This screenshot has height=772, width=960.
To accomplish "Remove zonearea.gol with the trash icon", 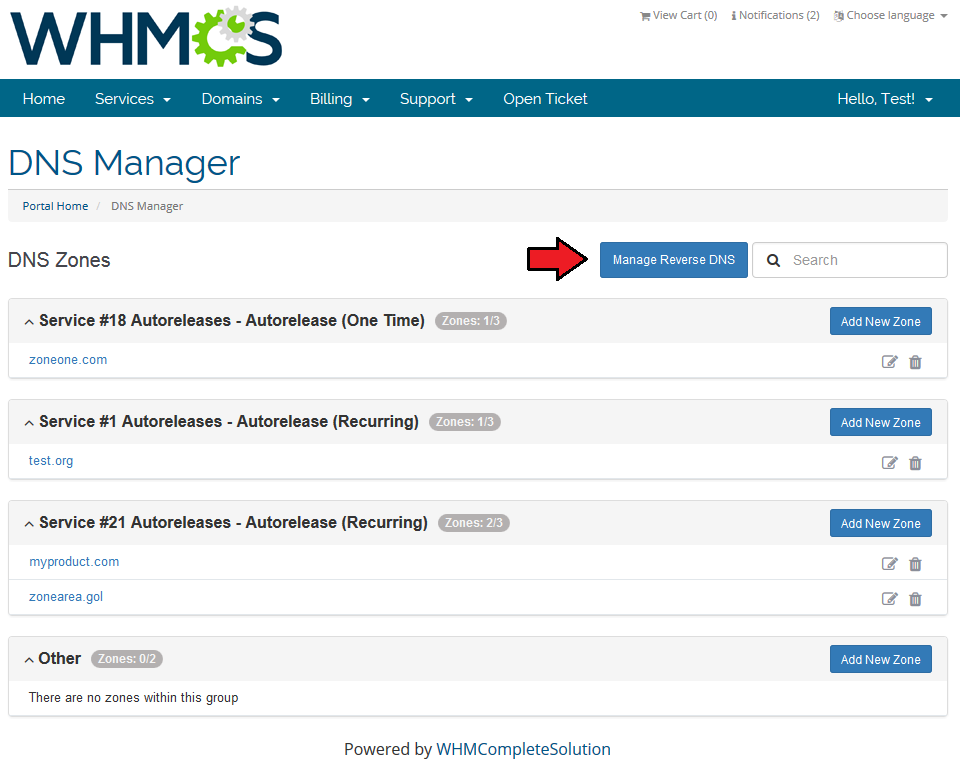I will (x=915, y=599).
